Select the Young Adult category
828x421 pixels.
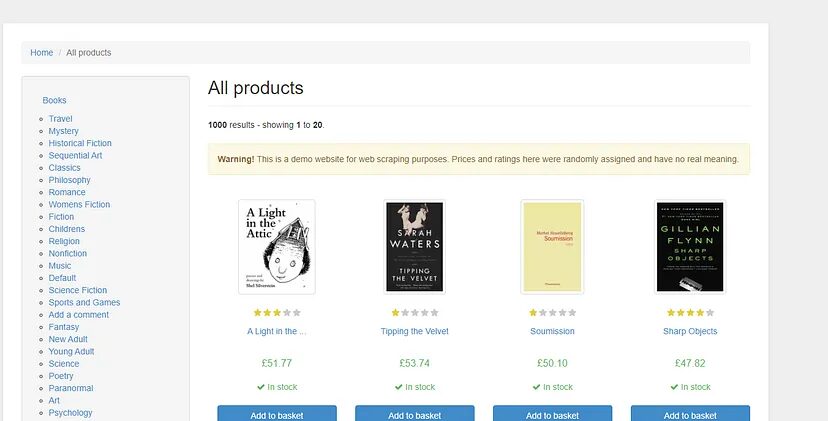70,352
